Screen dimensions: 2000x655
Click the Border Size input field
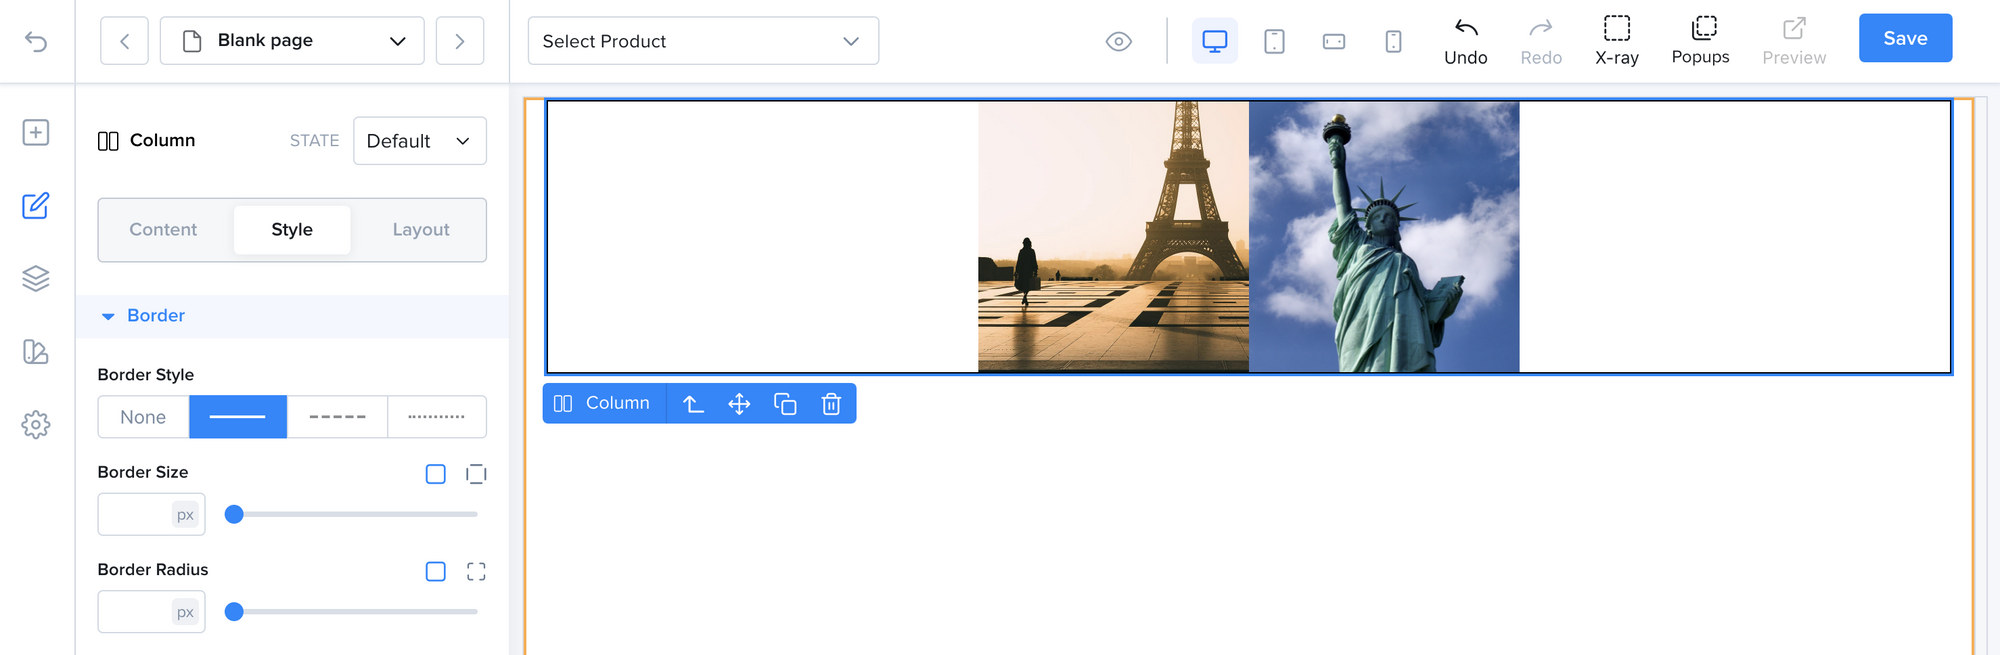[152, 514]
